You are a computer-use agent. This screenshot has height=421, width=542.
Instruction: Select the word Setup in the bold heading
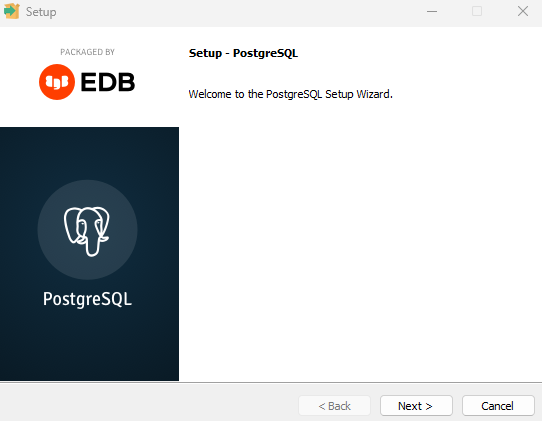tap(205, 53)
